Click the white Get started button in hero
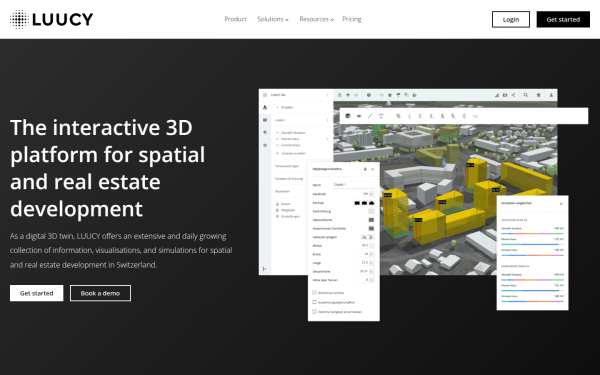 pyautogui.click(x=36, y=293)
